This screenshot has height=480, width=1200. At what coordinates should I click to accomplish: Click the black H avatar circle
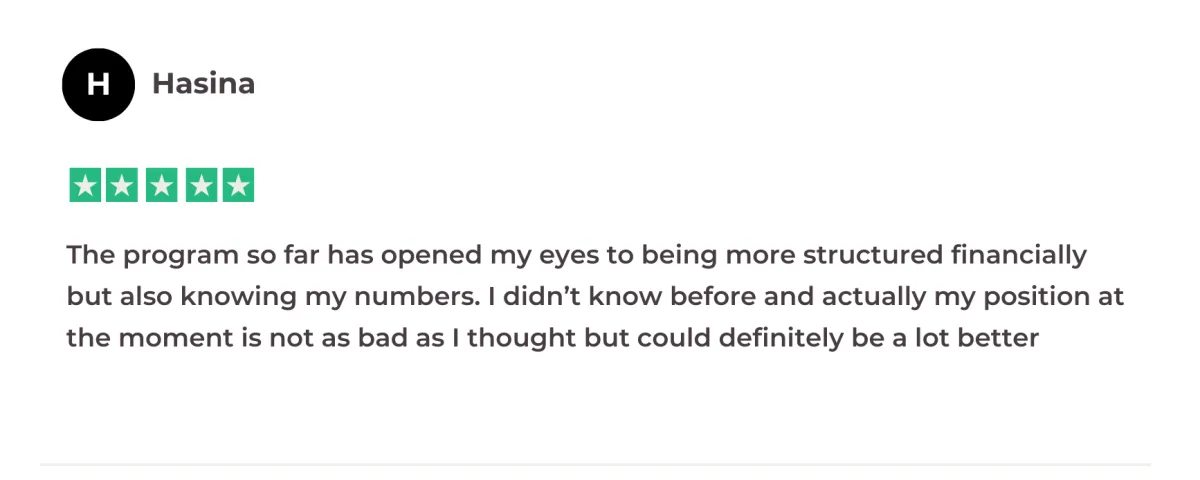point(98,84)
